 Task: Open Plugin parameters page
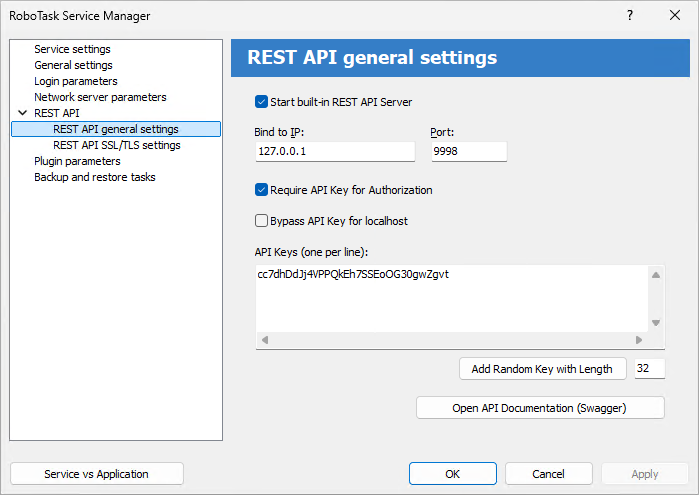coord(77,161)
